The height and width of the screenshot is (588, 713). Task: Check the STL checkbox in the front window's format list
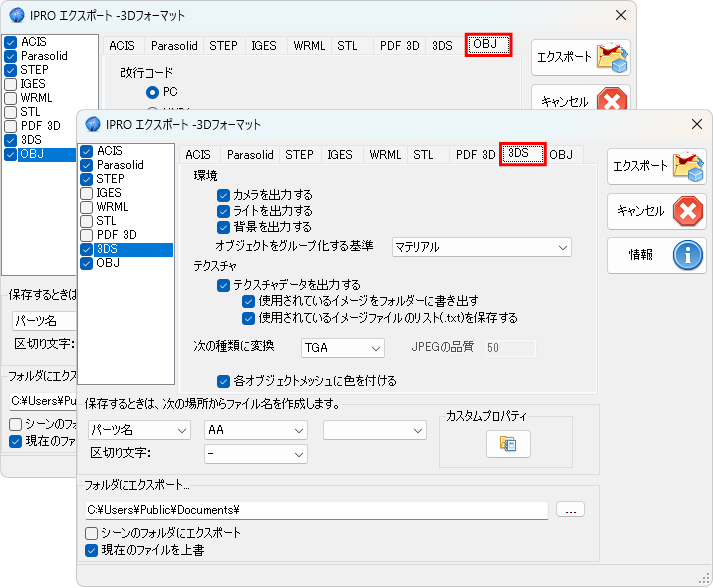point(86,221)
